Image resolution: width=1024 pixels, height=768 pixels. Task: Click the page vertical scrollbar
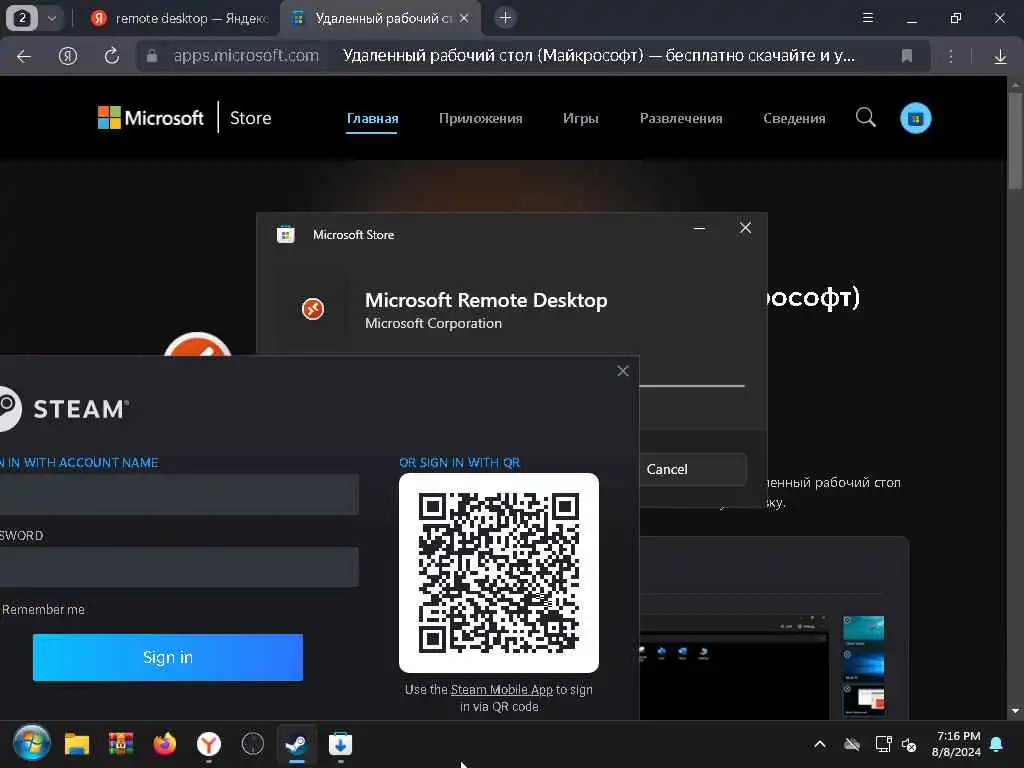pos(1015,140)
